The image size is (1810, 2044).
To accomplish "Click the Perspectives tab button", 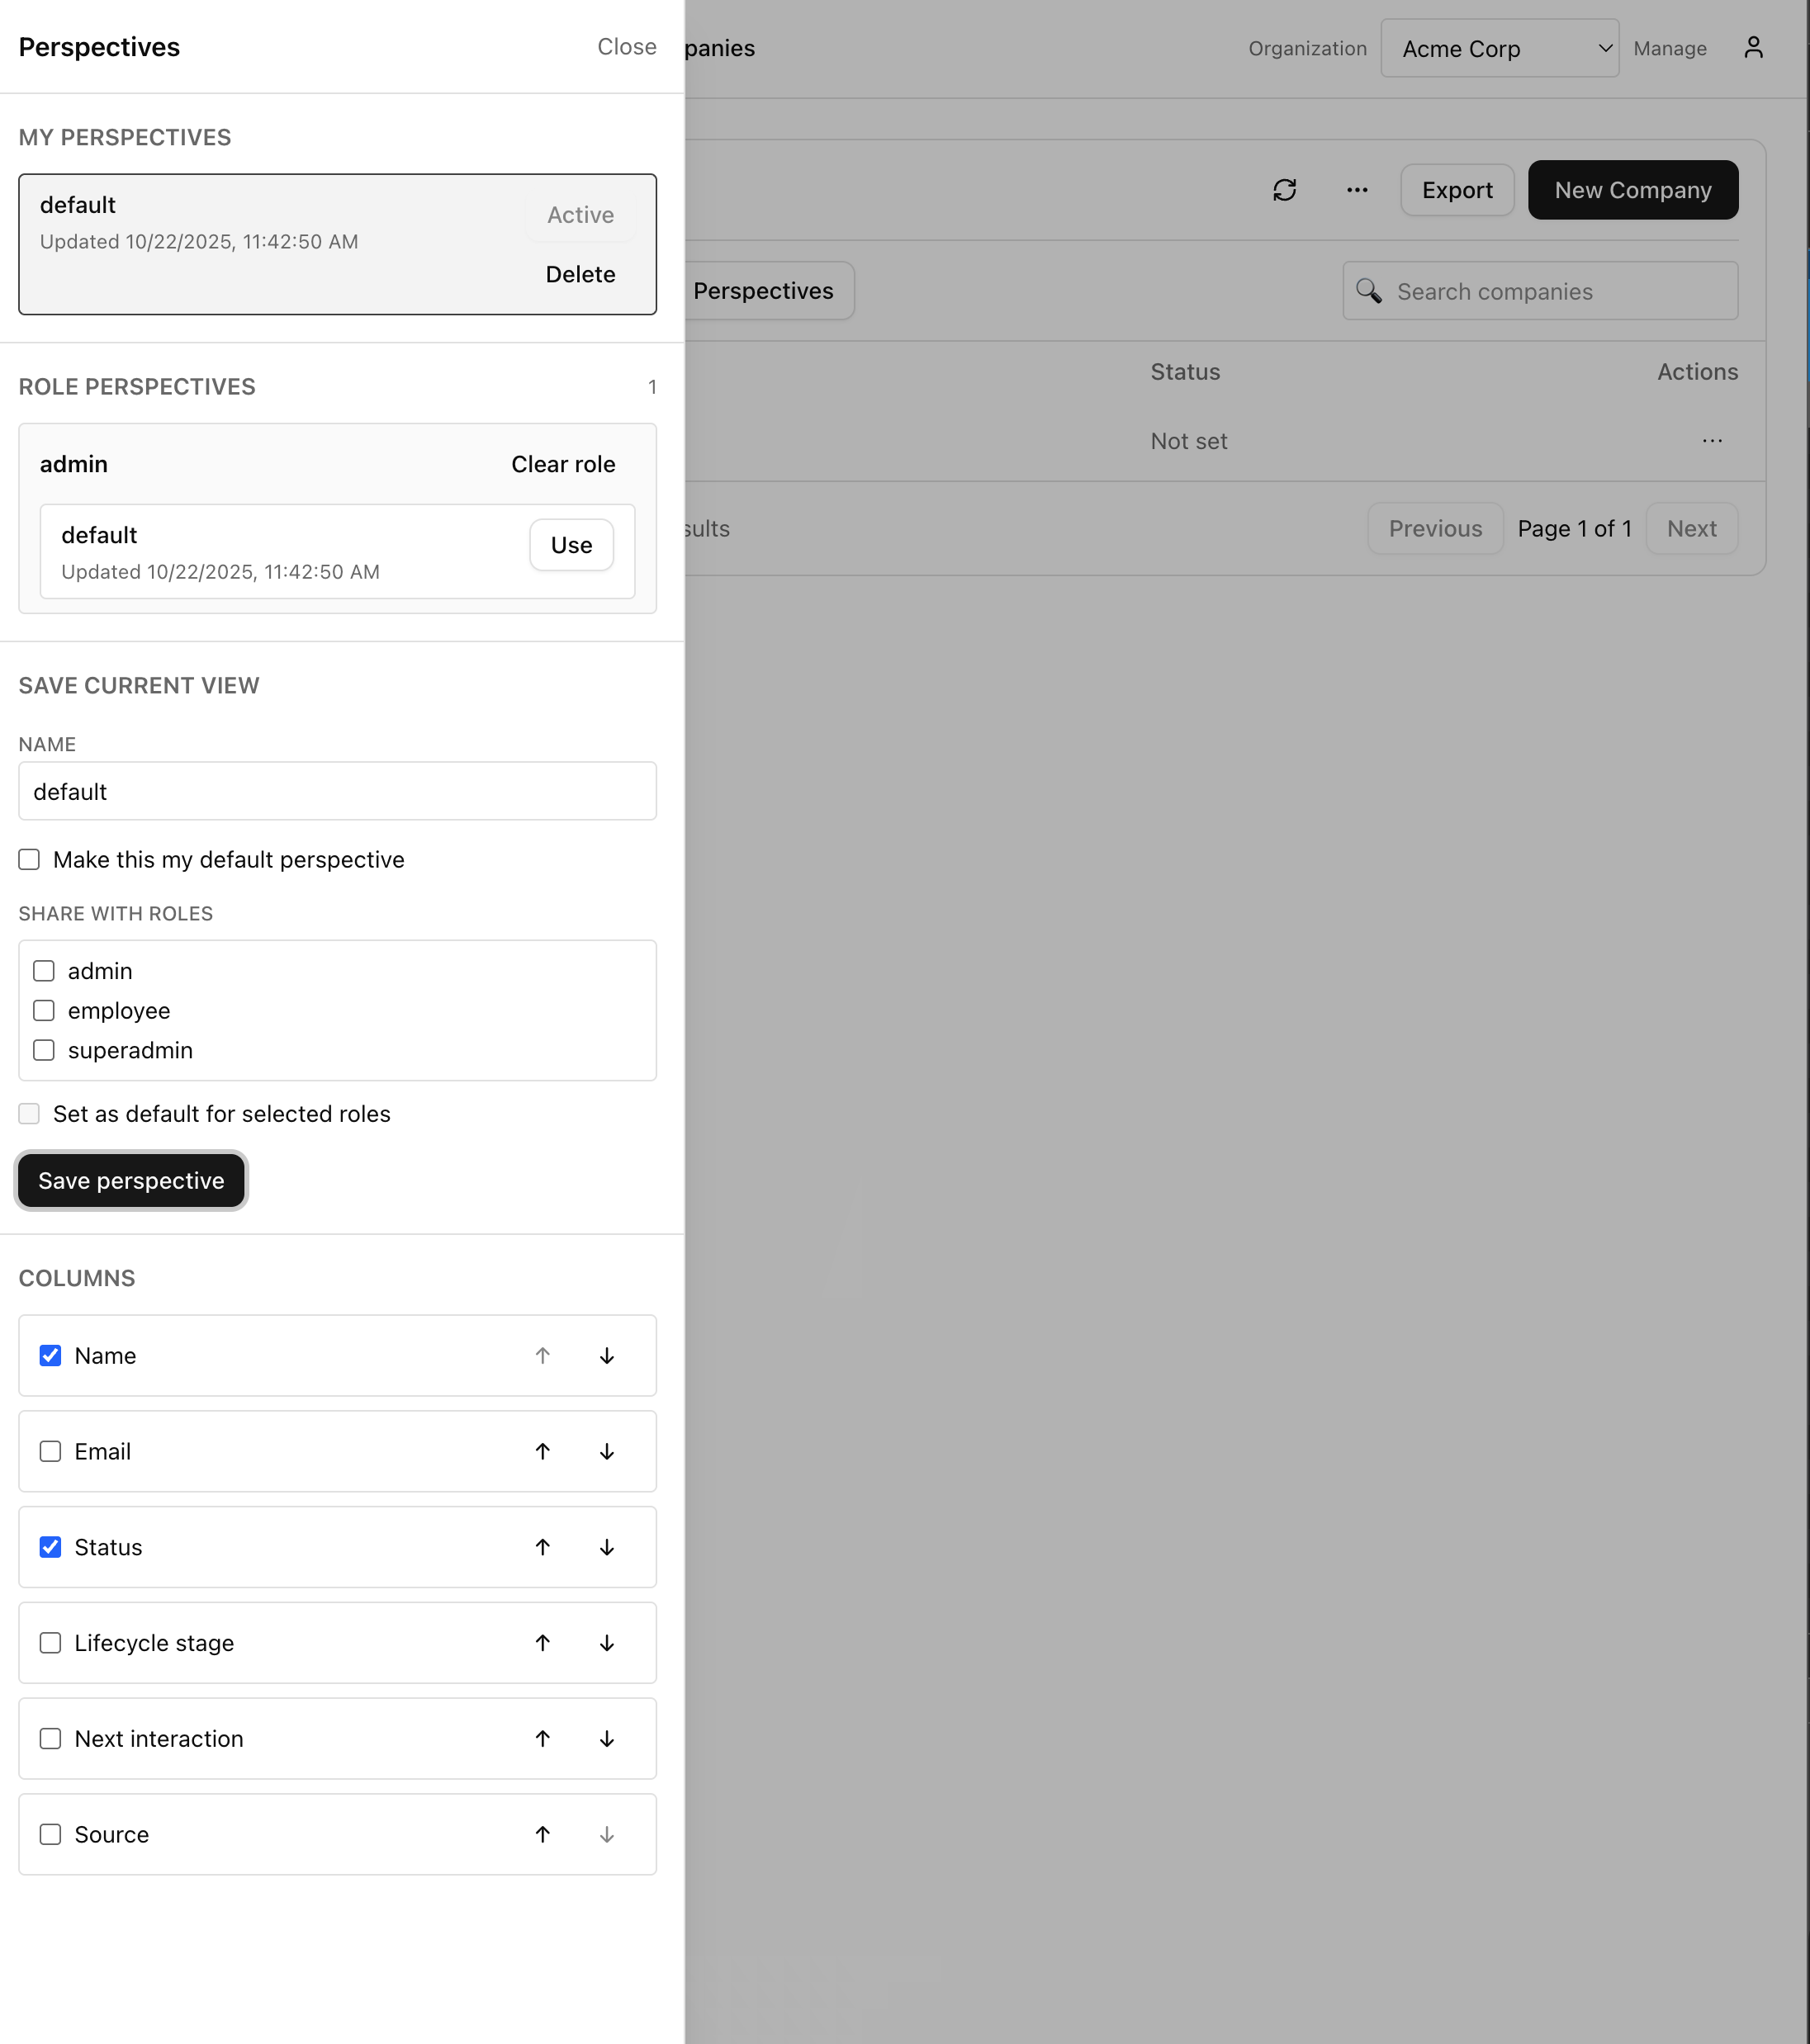I will [x=763, y=291].
